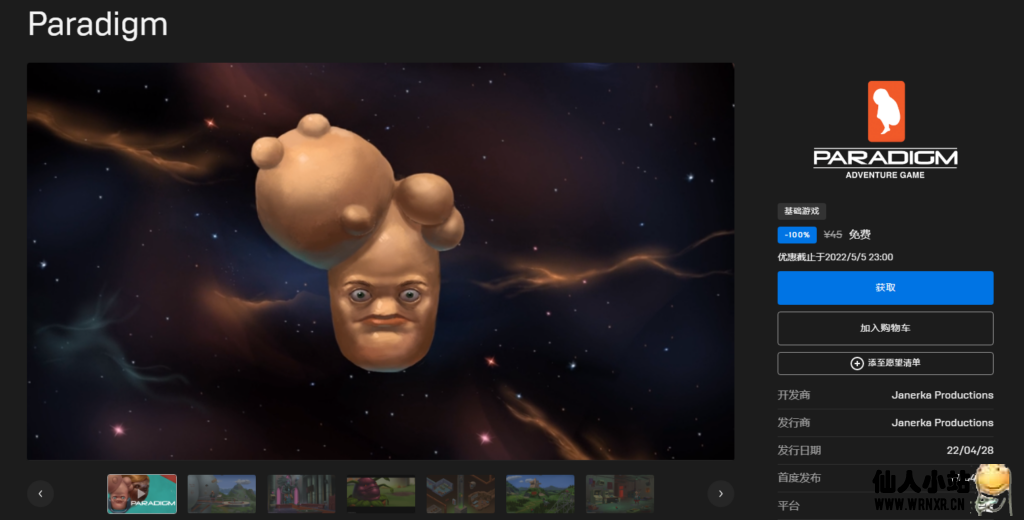1024x520 pixels.
Task: Click the 基础游戏 tag
Action: (801, 211)
